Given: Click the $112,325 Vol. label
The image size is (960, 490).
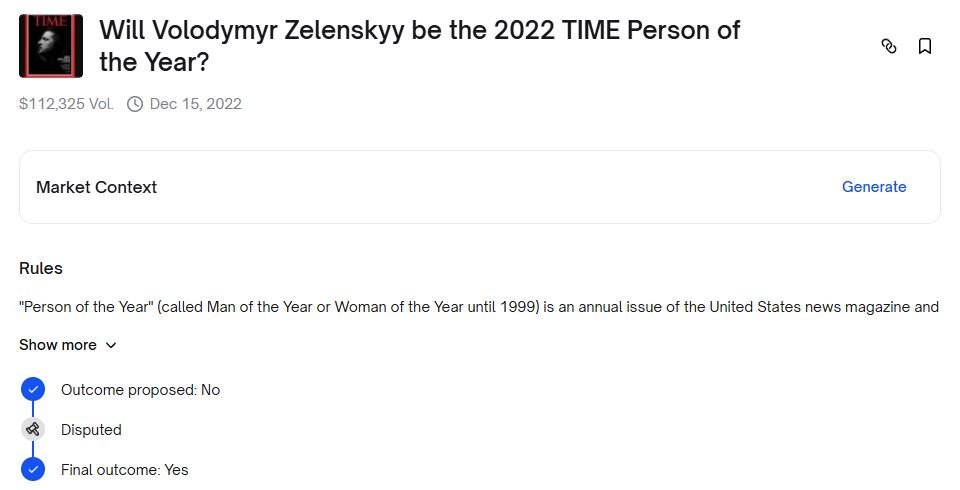Looking at the screenshot, I should tap(66, 104).
